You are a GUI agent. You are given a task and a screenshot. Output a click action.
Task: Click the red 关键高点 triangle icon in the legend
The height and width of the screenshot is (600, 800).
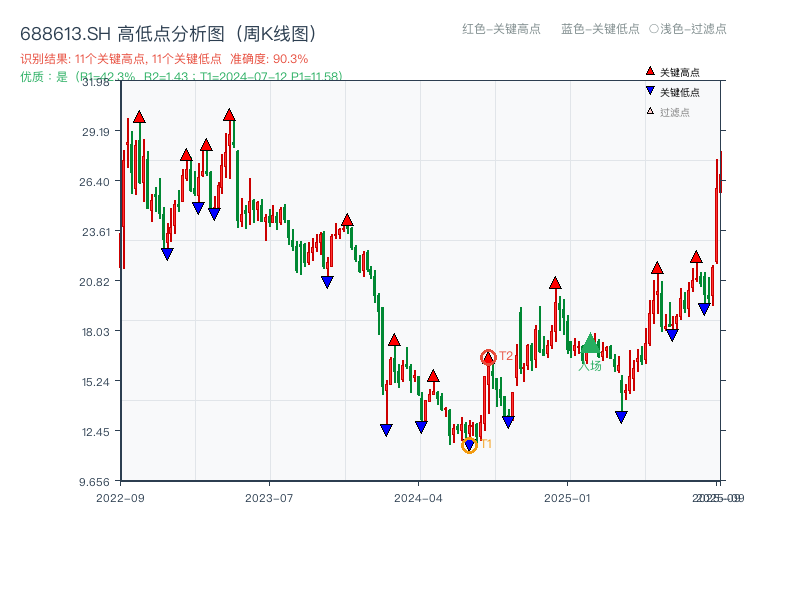click(651, 72)
